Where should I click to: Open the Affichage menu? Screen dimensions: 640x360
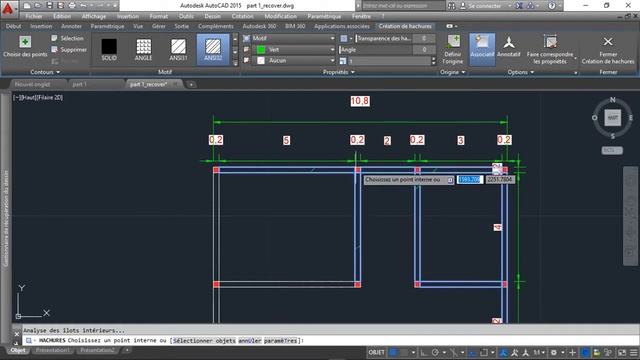coord(93,16)
